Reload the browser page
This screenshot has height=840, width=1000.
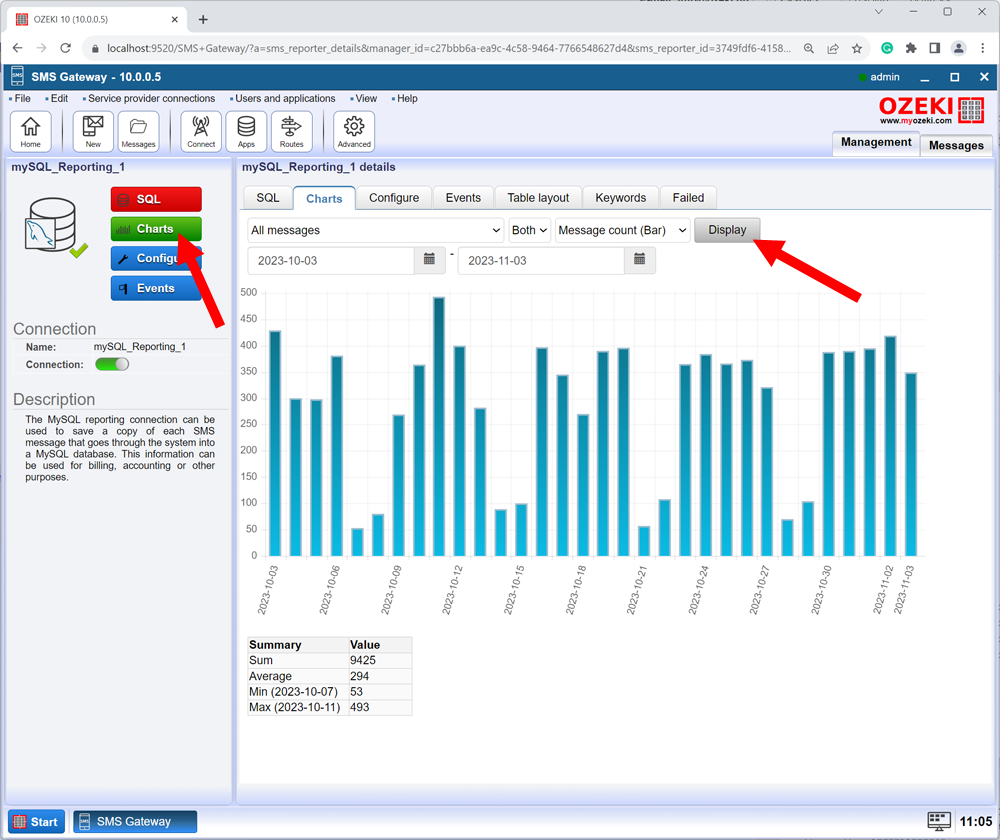(65, 48)
